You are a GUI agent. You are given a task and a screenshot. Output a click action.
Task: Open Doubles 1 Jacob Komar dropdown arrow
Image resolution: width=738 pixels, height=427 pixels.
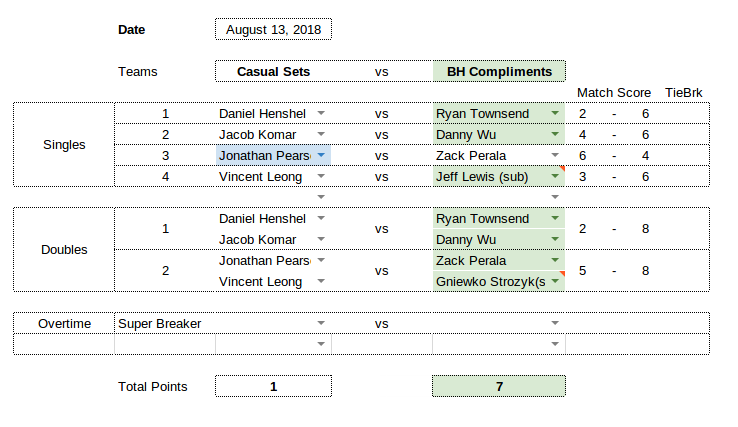click(321, 239)
